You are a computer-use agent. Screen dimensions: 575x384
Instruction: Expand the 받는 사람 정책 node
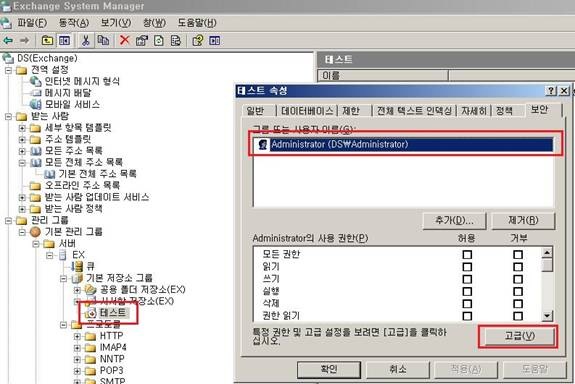tap(22, 209)
